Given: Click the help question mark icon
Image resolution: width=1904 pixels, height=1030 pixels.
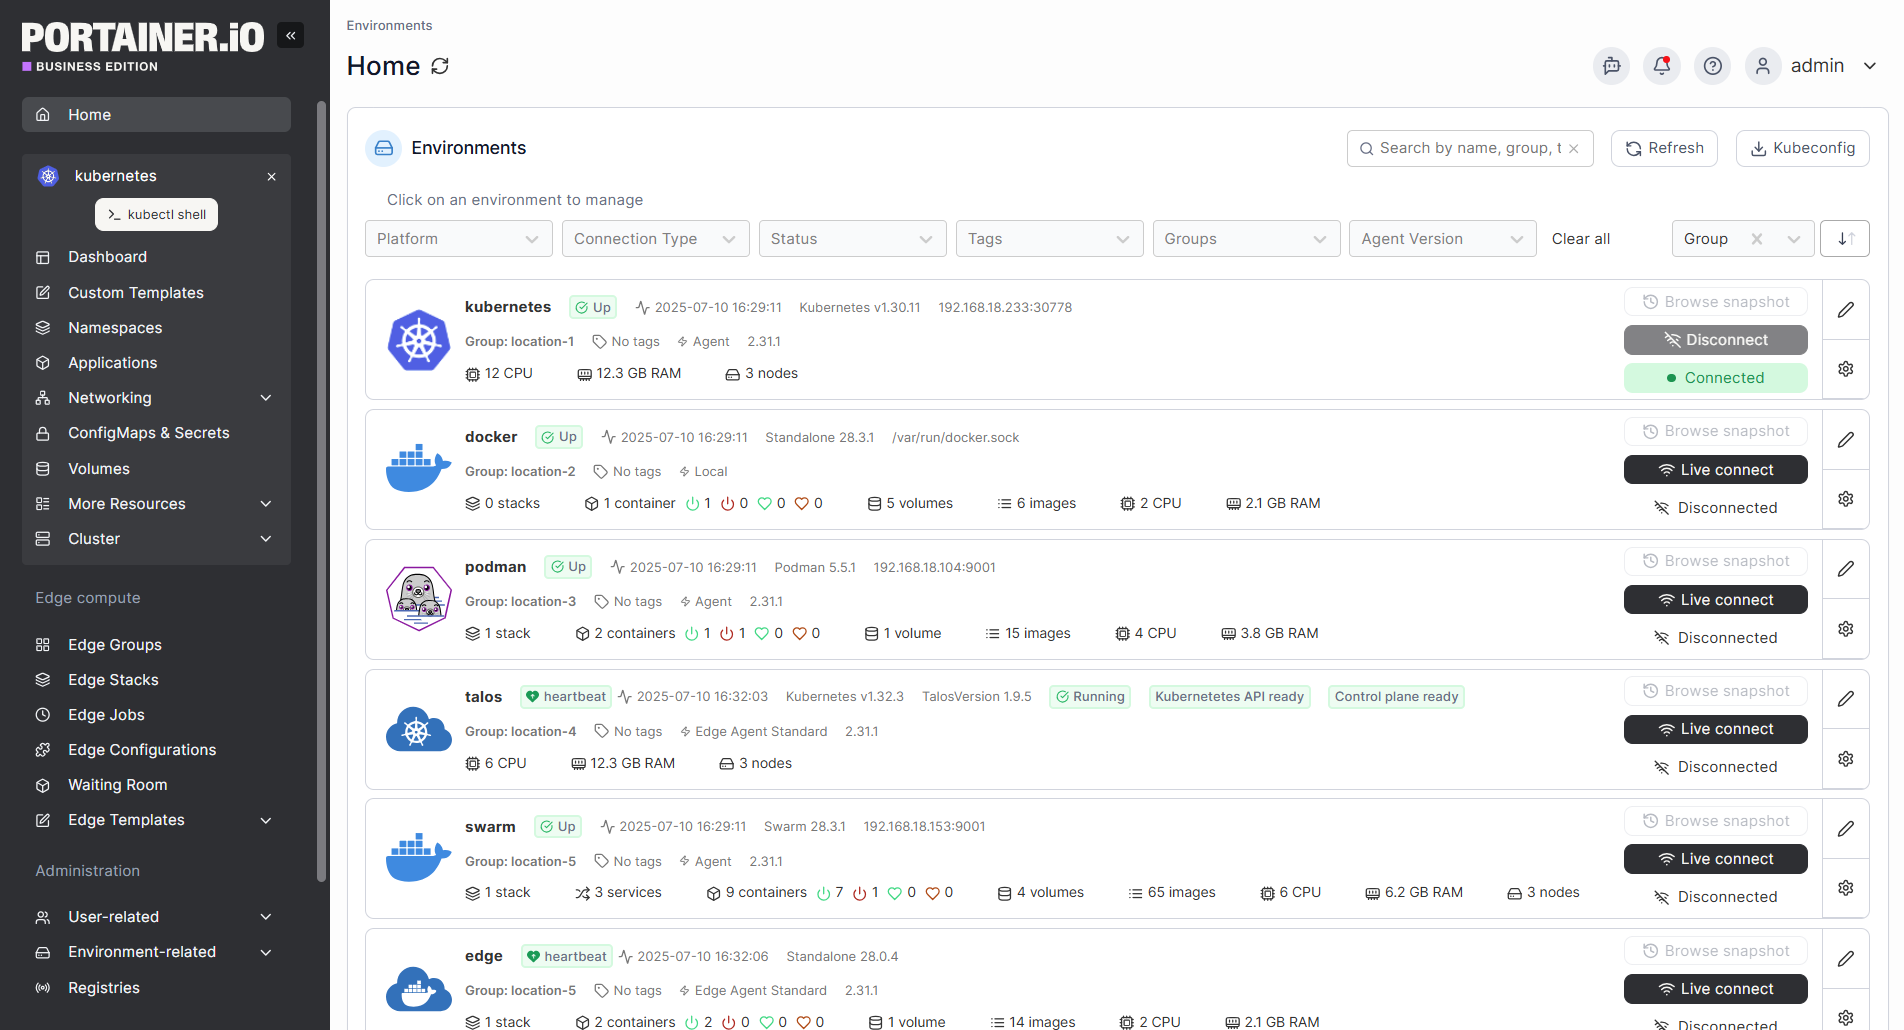Looking at the screenshot, I should coord(1712,66).
